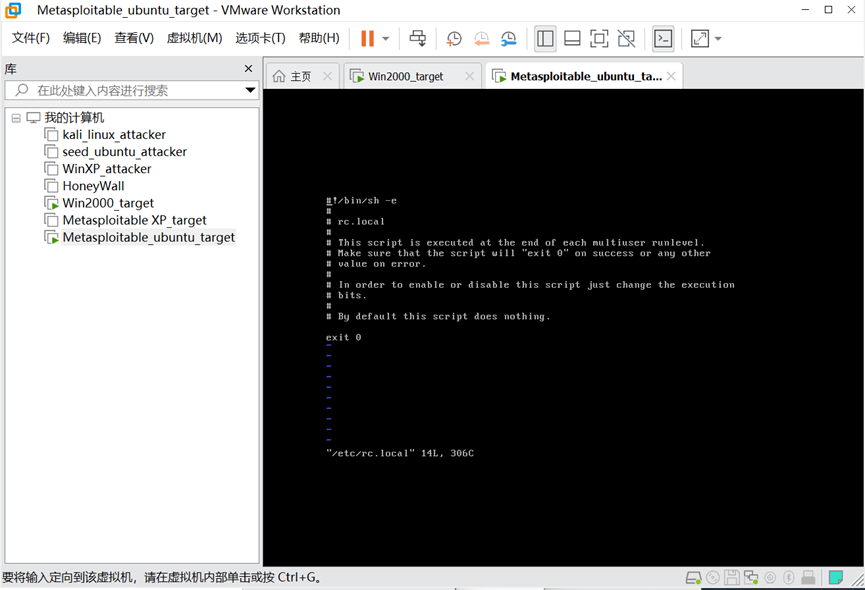Click the home icon on the 主页 tab

[279, 76]
